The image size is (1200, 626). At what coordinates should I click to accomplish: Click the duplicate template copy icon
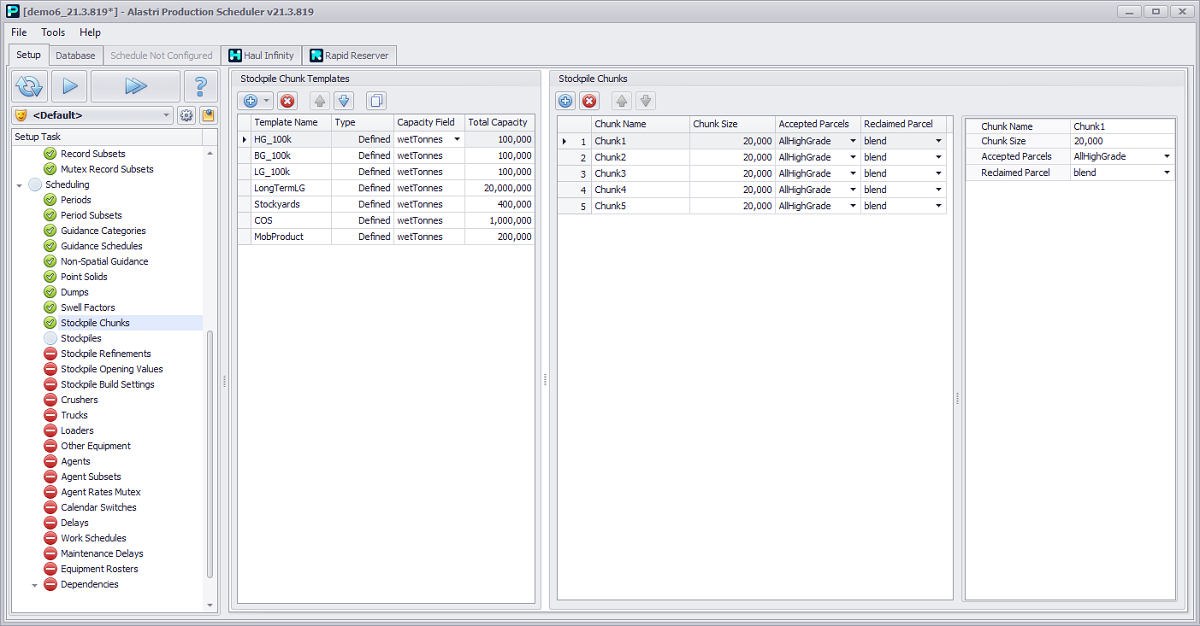[376, 101]
